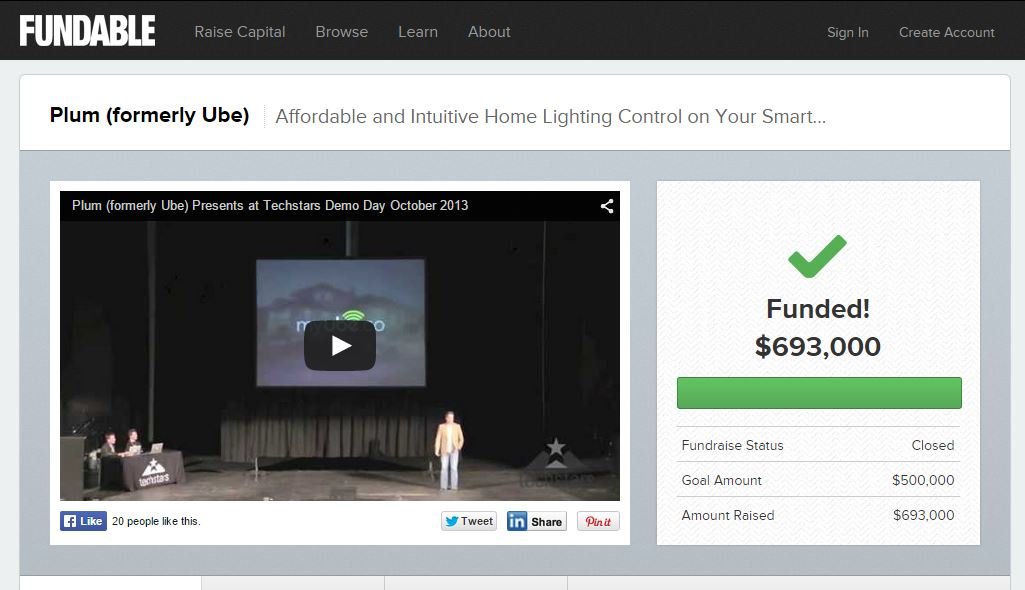
Task: Tweet this campaign
Action: [x=469, y=521]
